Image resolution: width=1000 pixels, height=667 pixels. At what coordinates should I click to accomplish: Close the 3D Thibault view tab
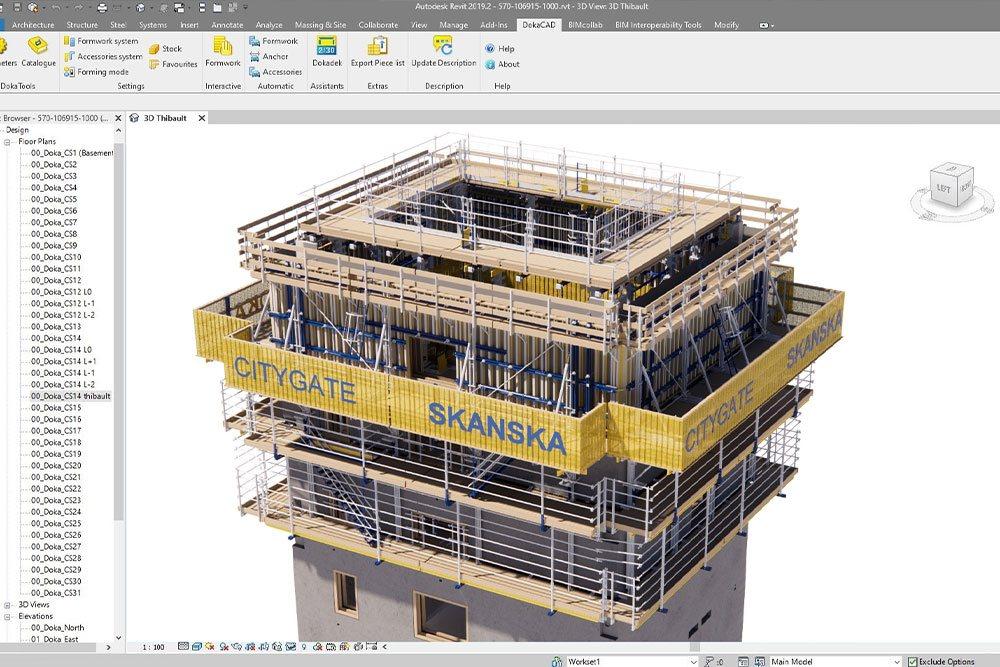point(201,118)
